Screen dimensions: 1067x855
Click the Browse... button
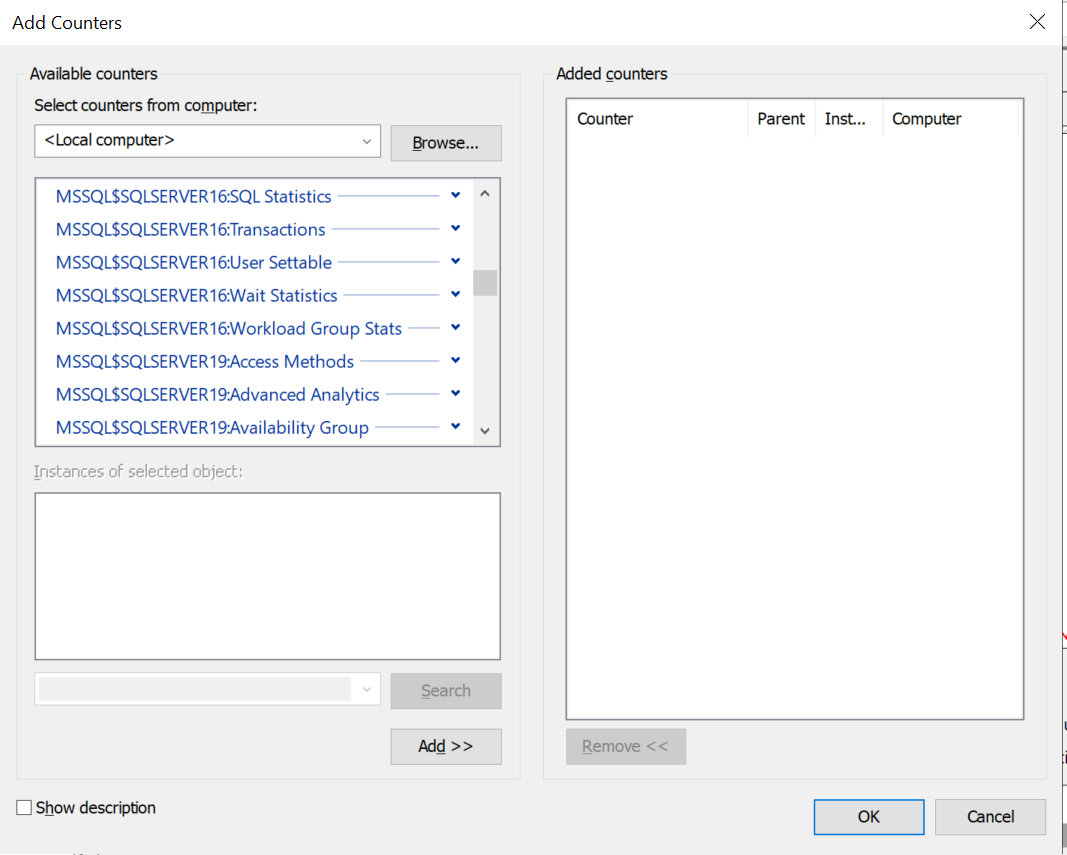pos(446,143)
